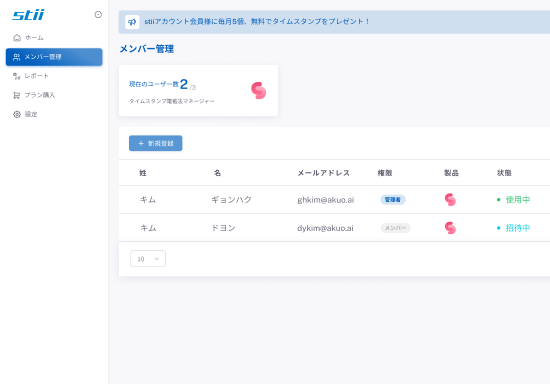Click the stii logo
Image resolution: width=550 pixels, height=384 pixels.
(x=28, y=15)
